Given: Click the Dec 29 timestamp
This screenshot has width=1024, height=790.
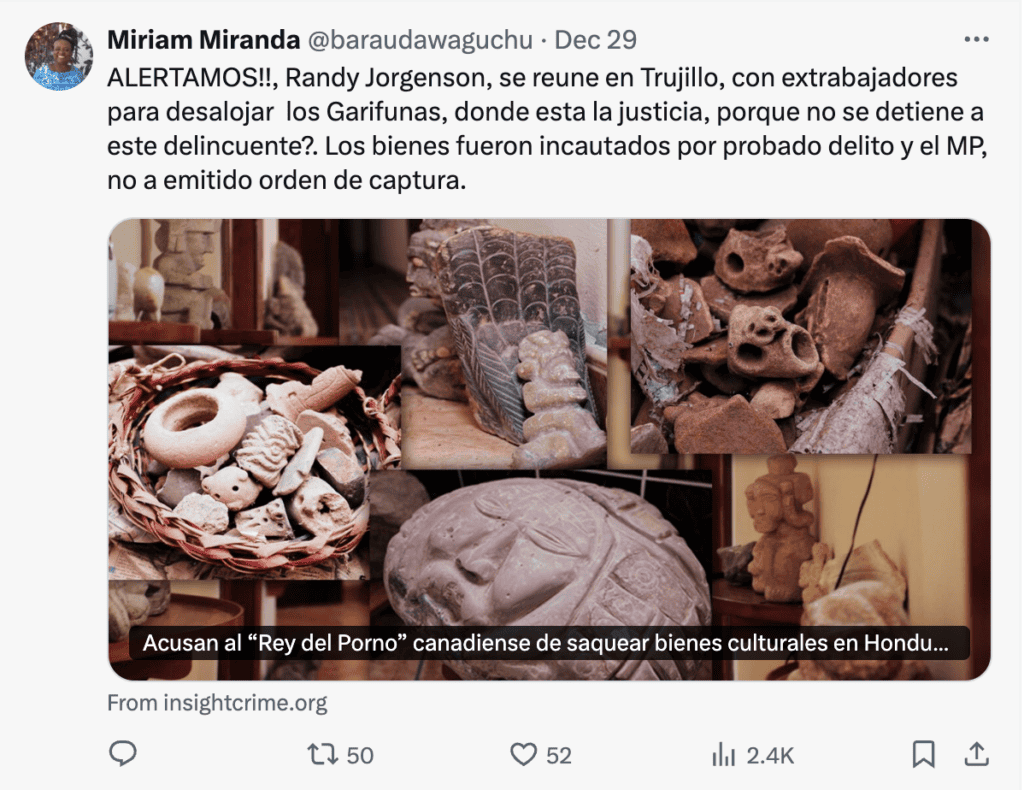Looking at the screenshot, I should tap(596, 40).
